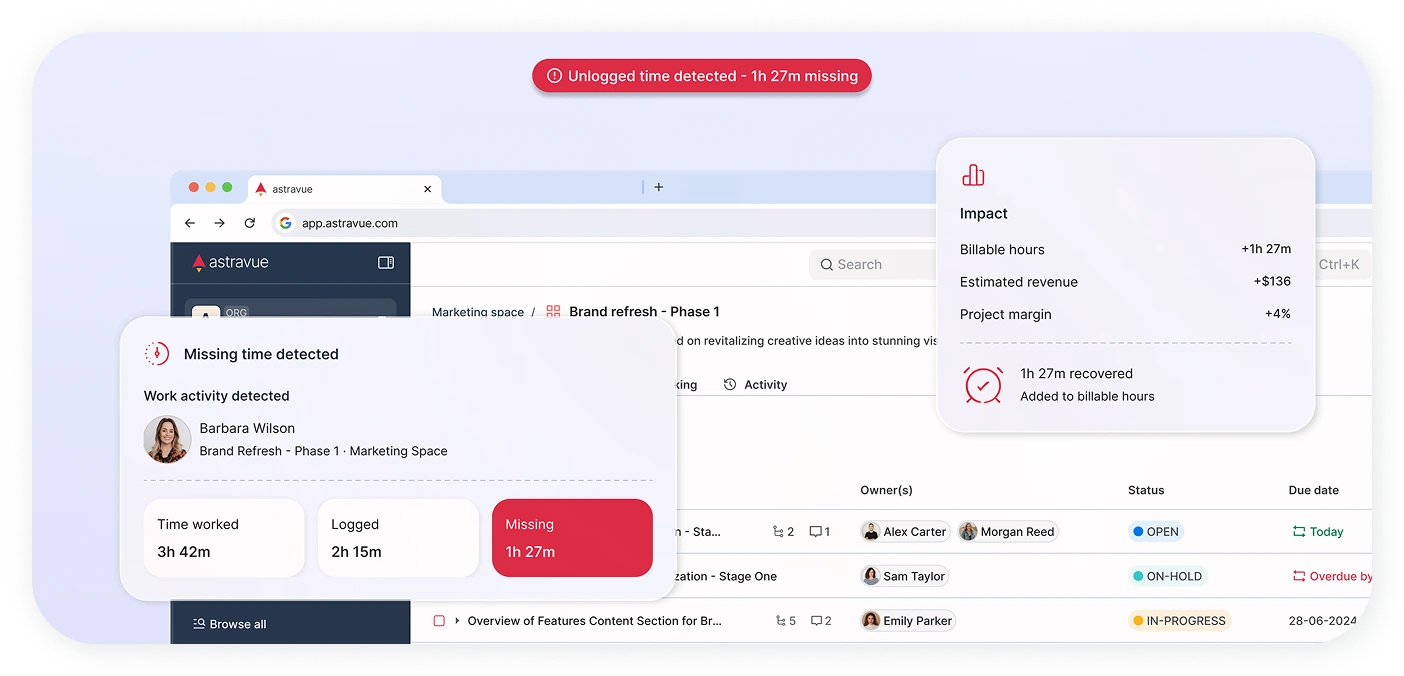Click the grid icon beside Brand refresh - Phase 1
The width and height of the screenshot is (1404, 676).
[x=553, y=312]
